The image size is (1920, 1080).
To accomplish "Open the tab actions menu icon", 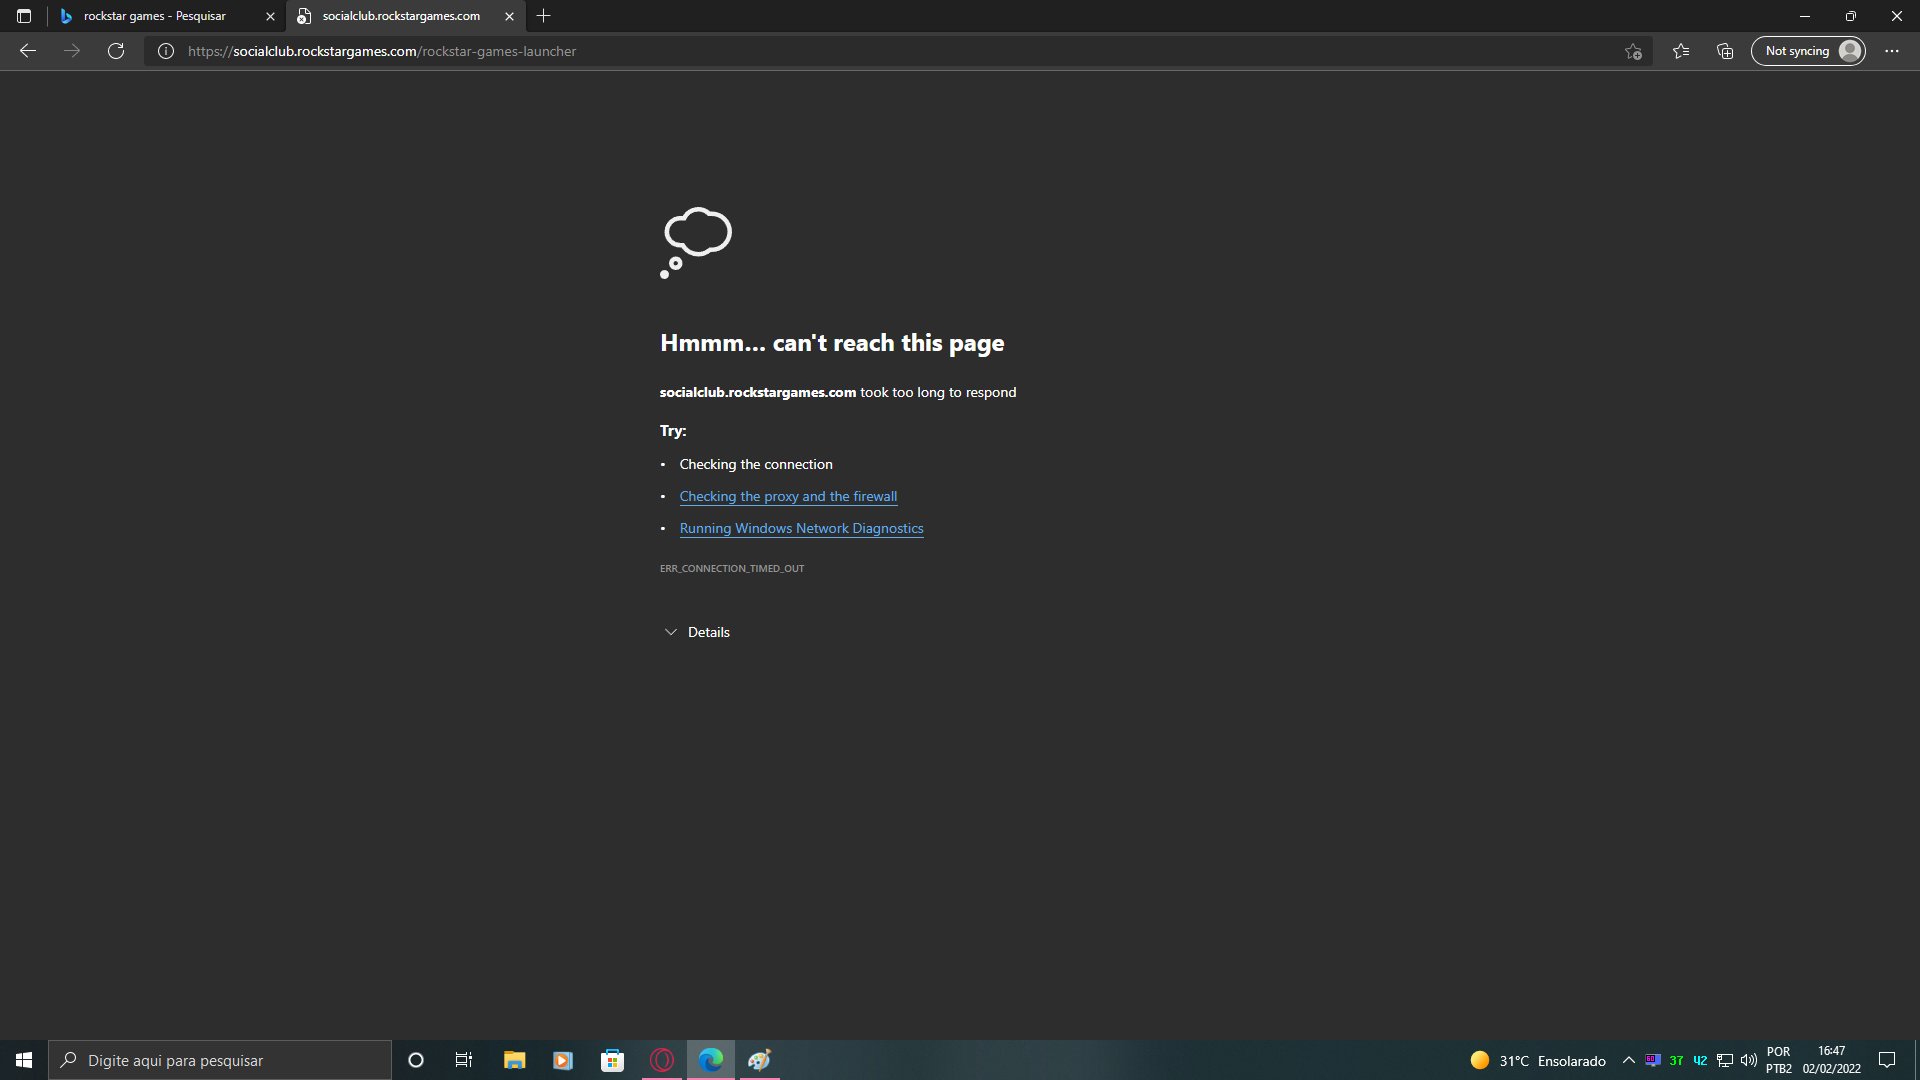I will (24, 16).
